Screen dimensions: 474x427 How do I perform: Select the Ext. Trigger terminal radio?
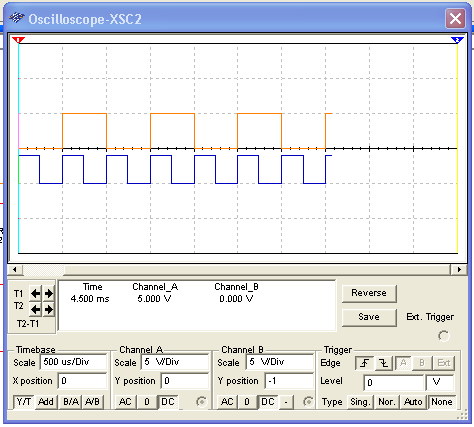(444, 336)
